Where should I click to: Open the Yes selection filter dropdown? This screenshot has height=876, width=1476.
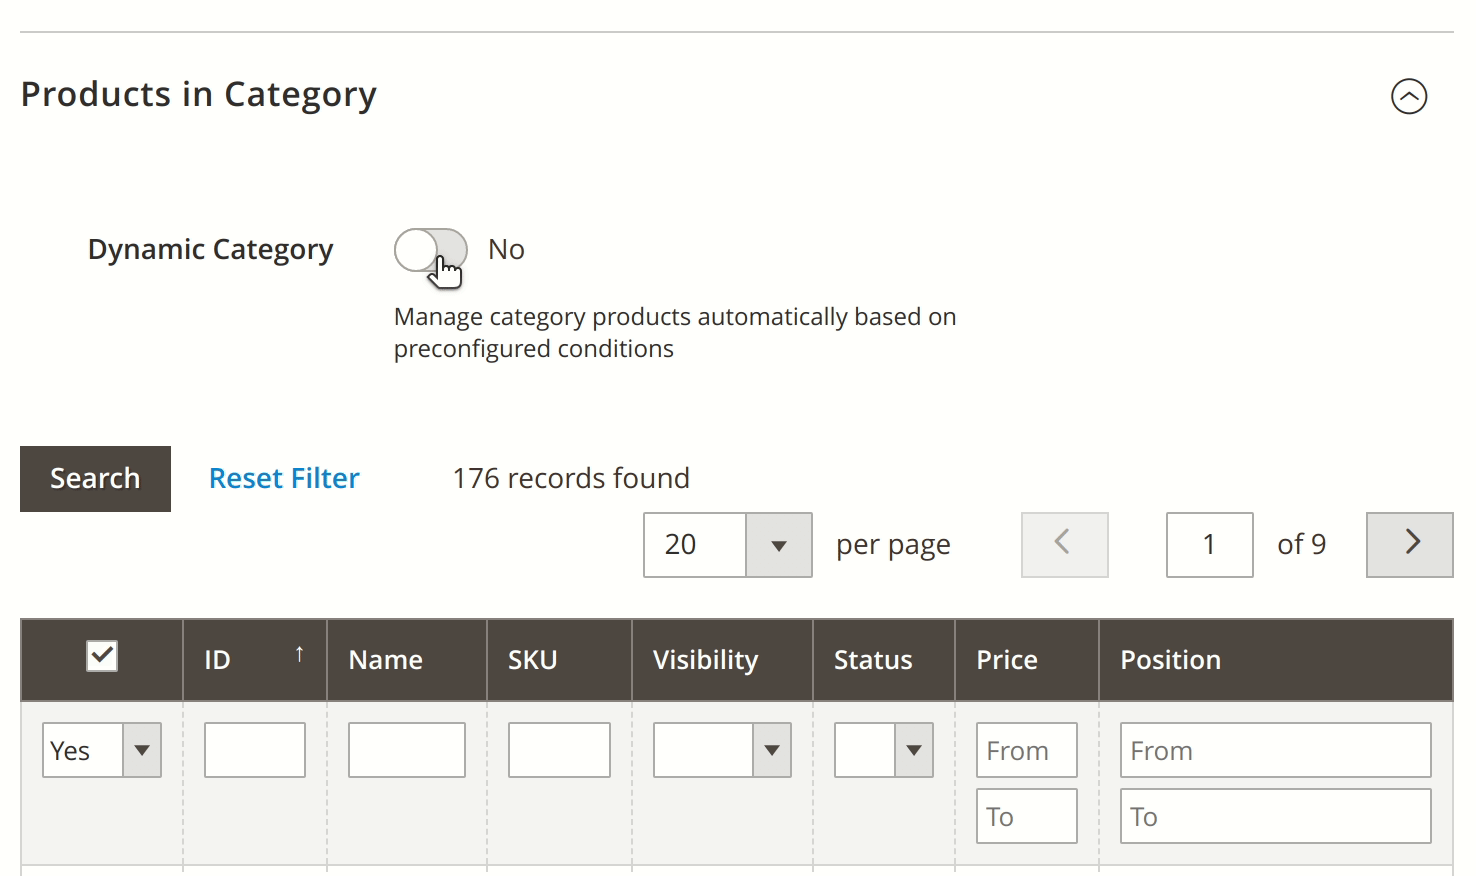click(102, 750)
